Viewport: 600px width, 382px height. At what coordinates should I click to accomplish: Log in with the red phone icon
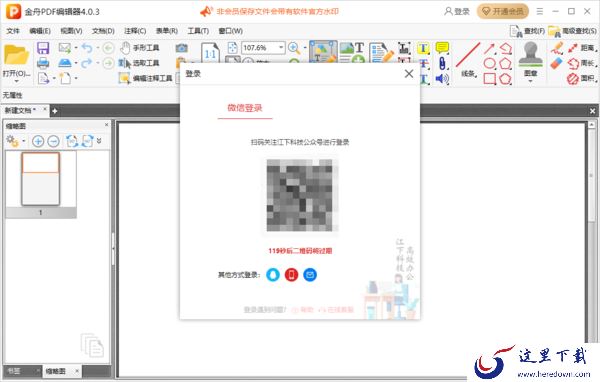click(x=291, y=274)
